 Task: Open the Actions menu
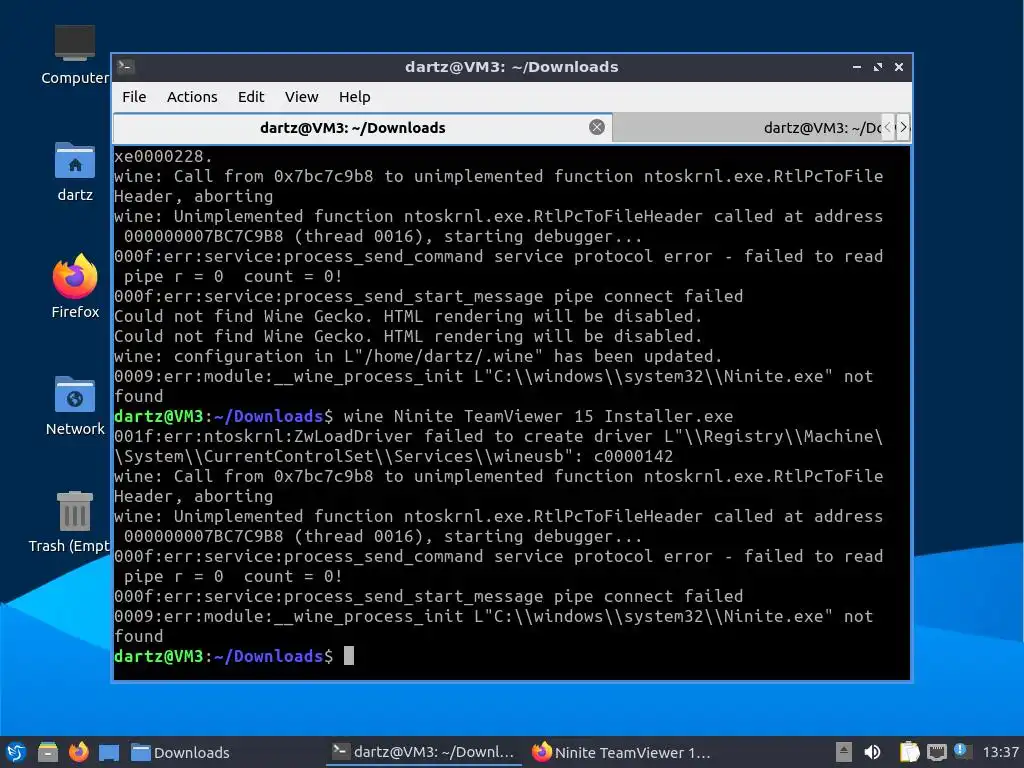pyautogui.click(x=192, y=97)
